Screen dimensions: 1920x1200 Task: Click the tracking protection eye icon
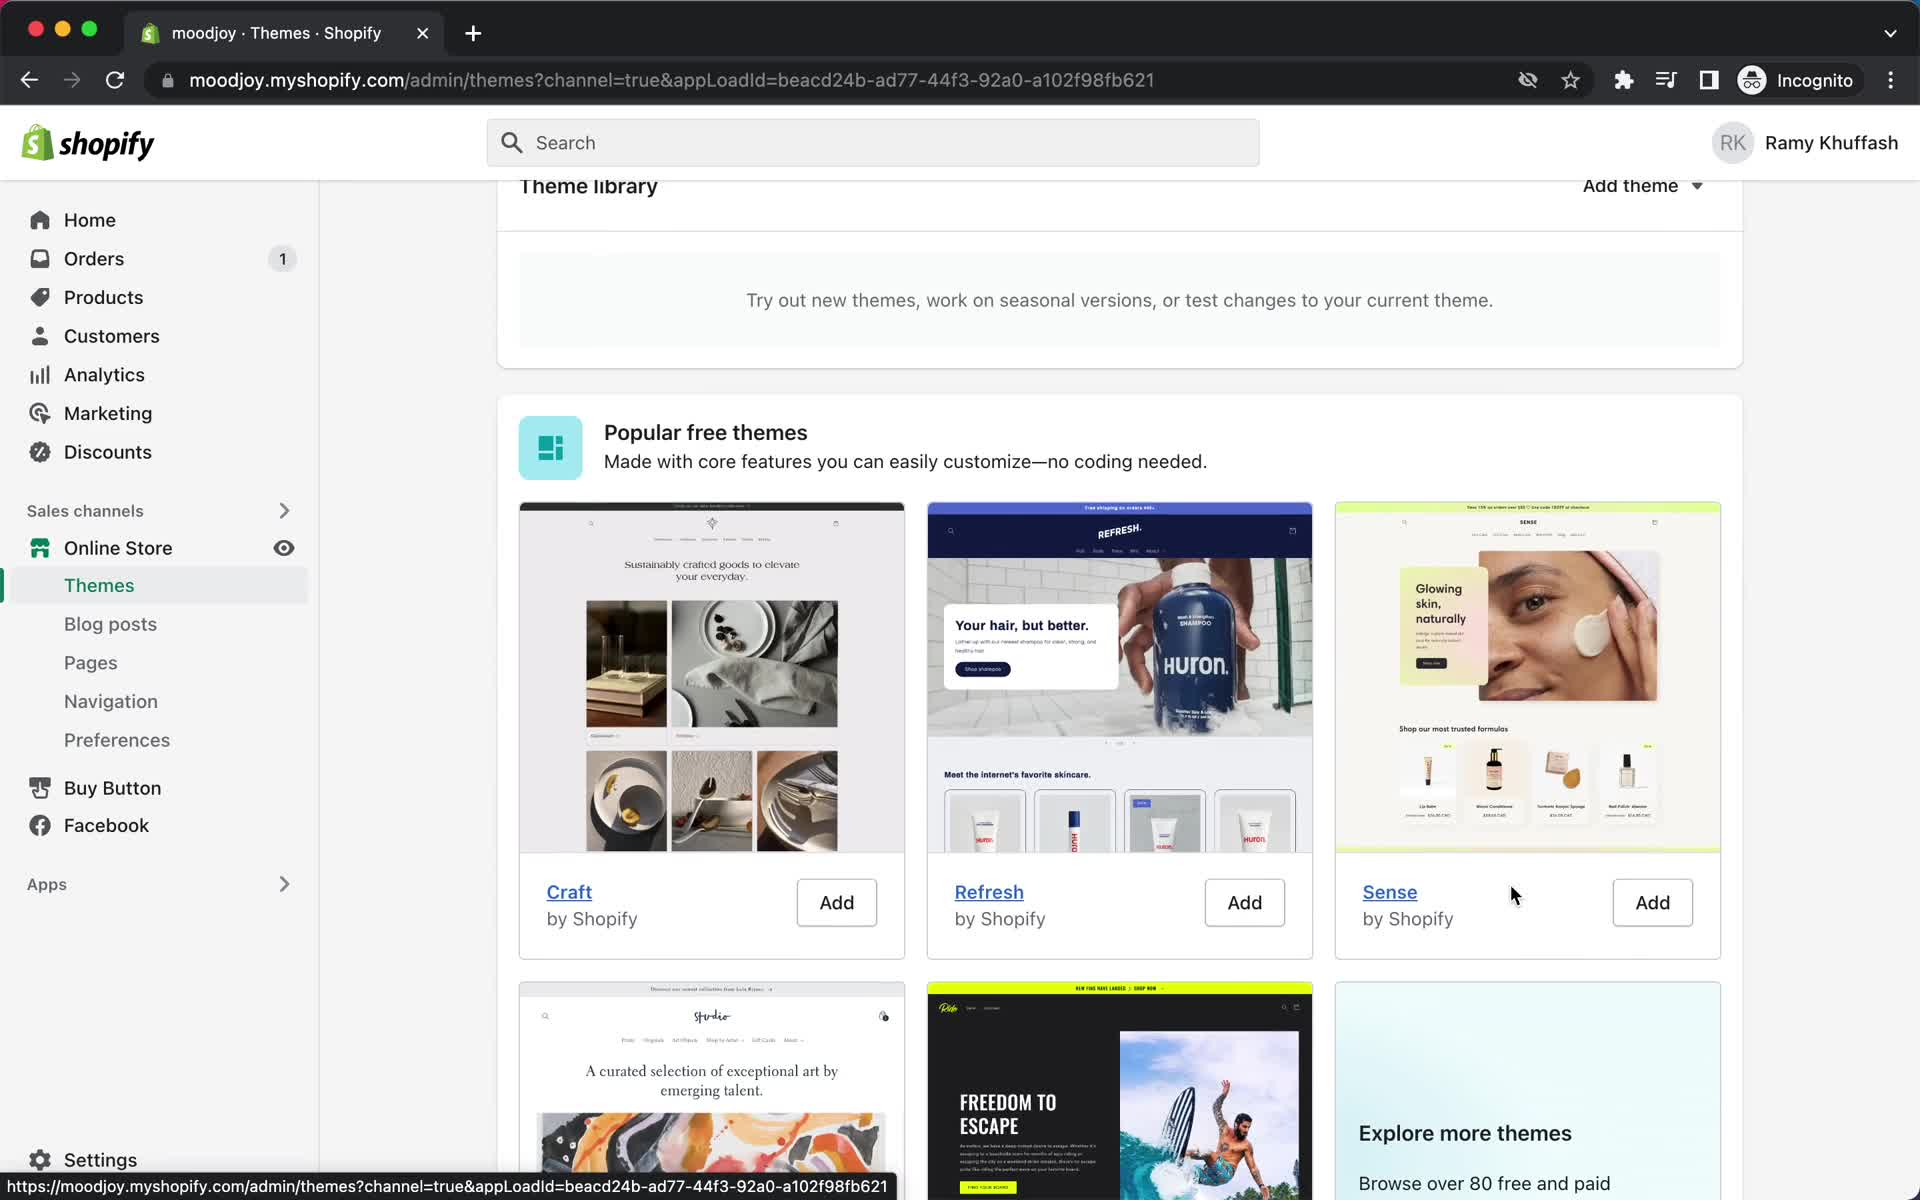pos(1527,80)
